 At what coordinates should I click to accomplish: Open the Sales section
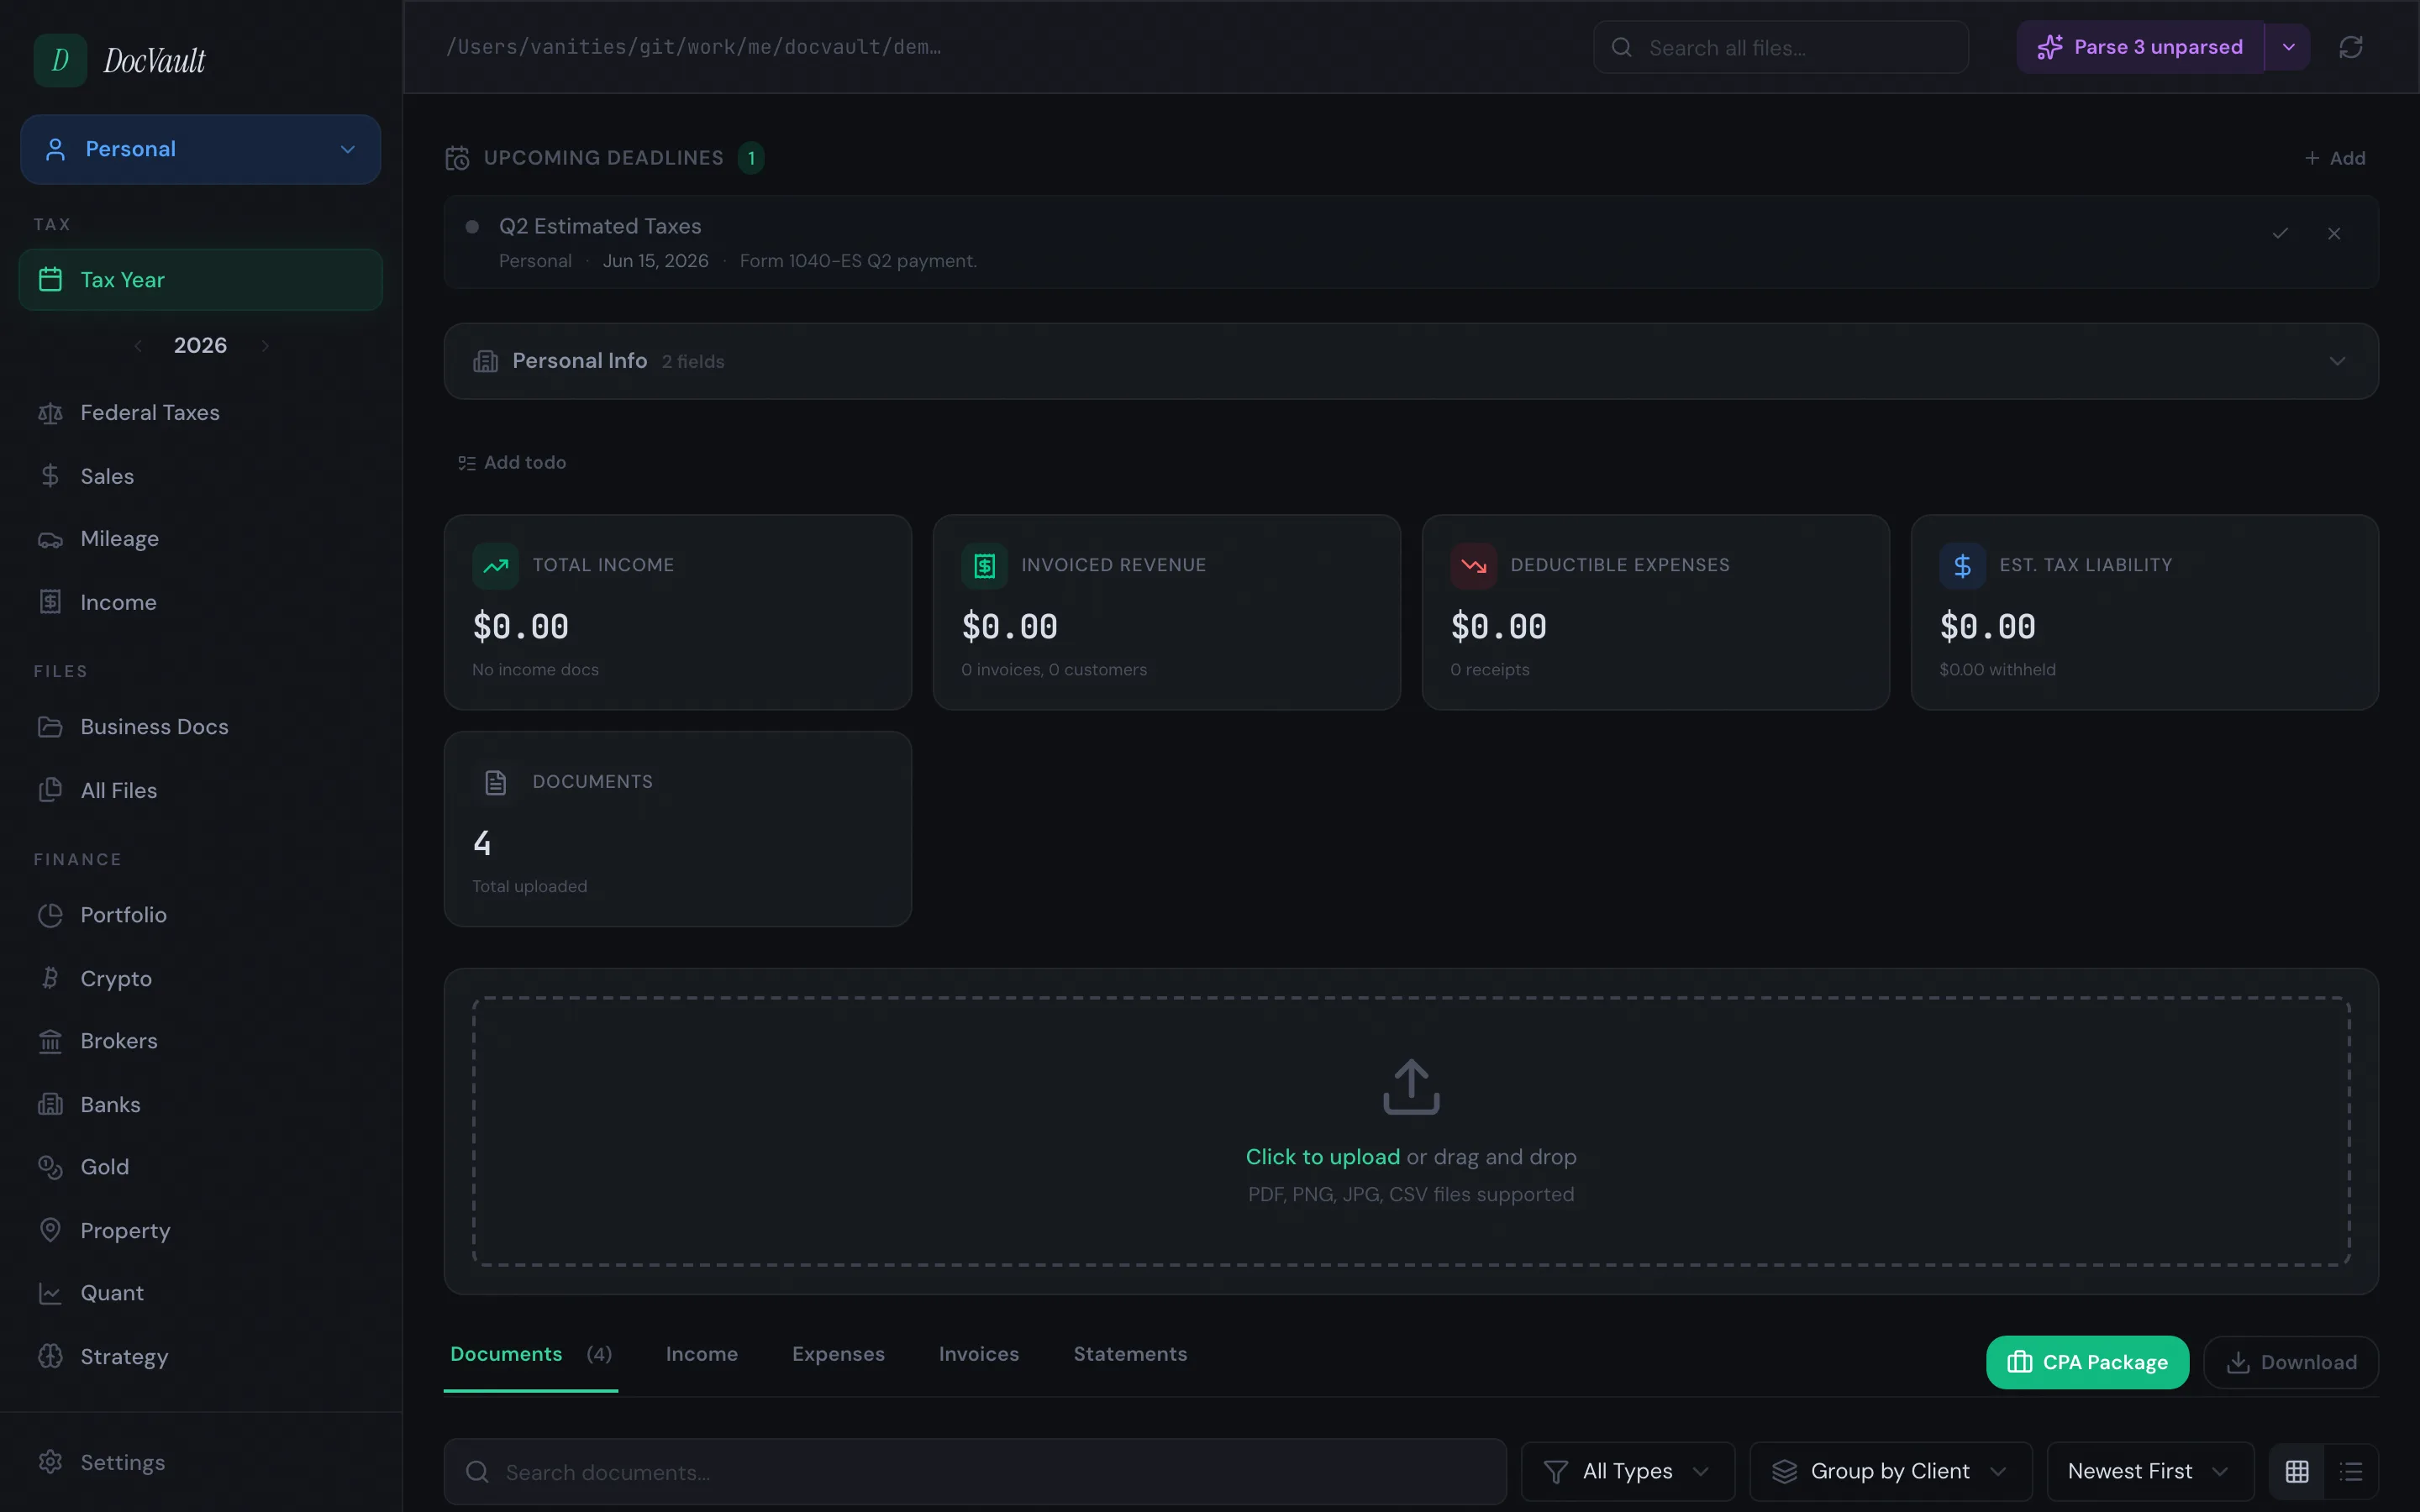(x=200, y=476)
